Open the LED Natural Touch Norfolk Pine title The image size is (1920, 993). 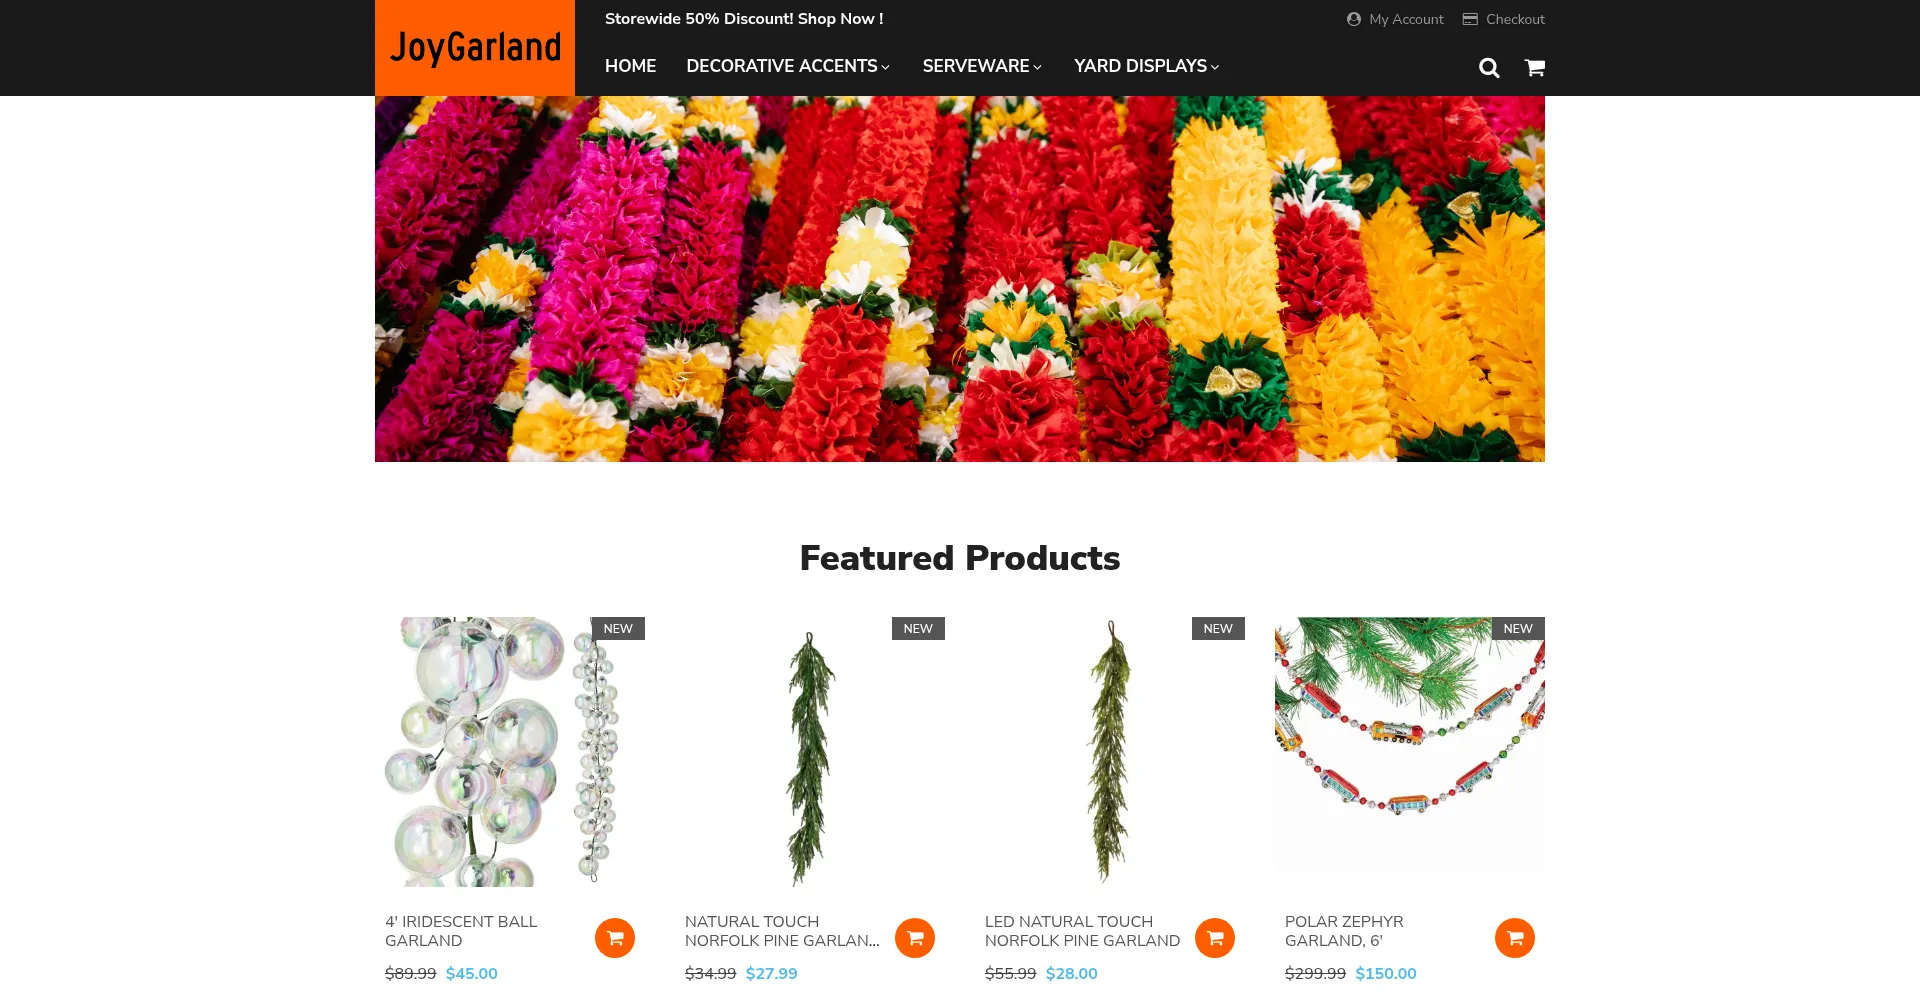[1082, 931]
